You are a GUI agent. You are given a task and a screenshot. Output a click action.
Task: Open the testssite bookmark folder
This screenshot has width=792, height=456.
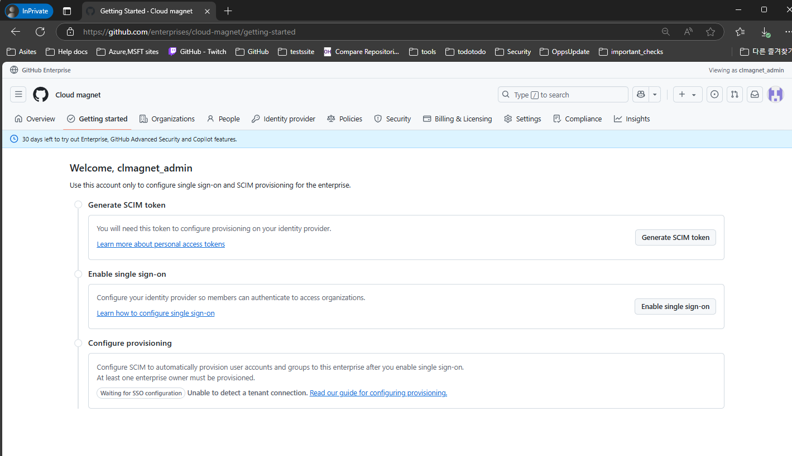tap(296, 52)
